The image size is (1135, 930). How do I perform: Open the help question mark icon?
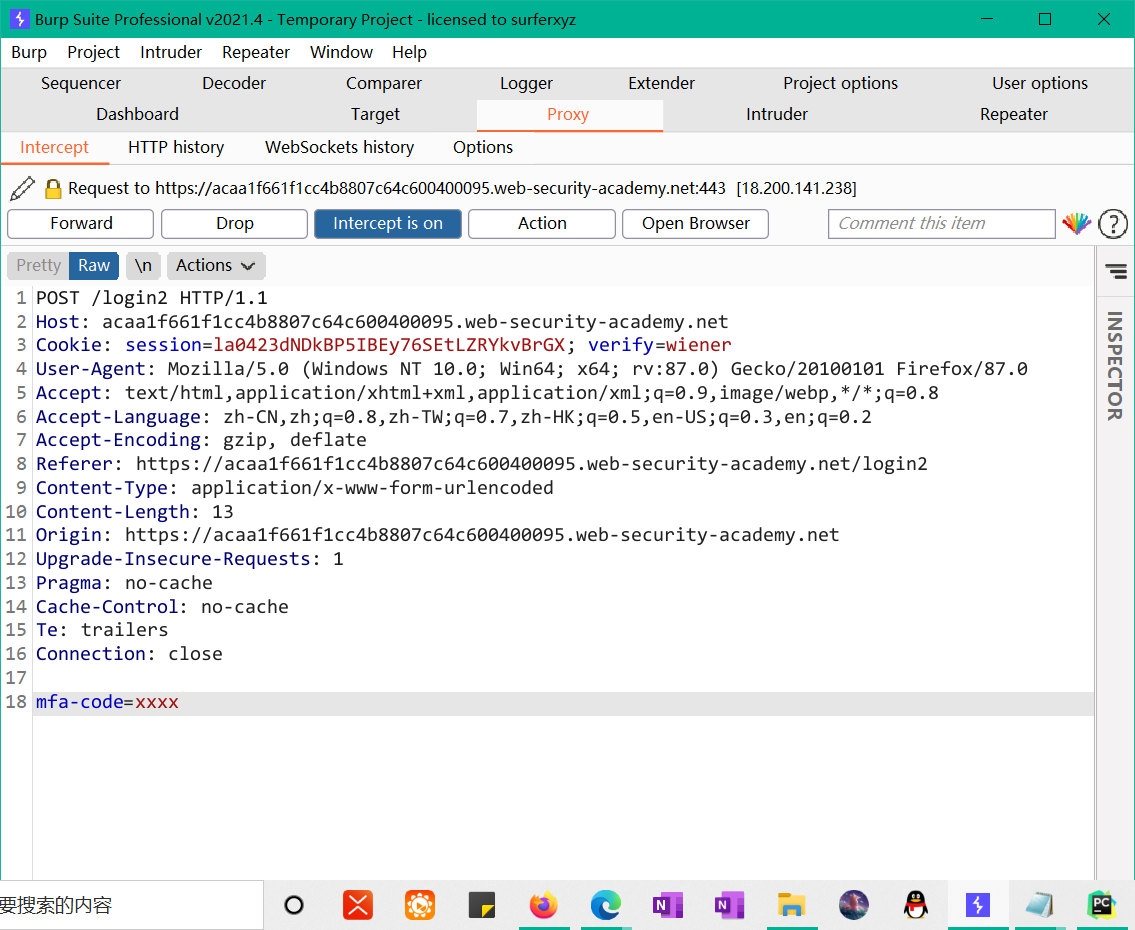(x=1113, y=224)
